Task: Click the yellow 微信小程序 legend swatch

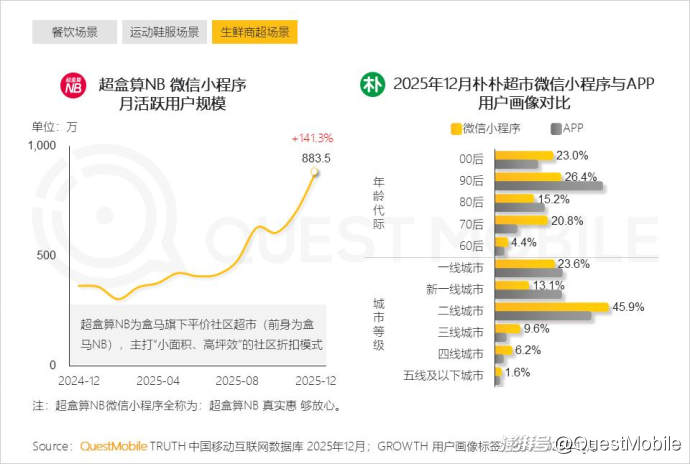Action: click(456, 128)
